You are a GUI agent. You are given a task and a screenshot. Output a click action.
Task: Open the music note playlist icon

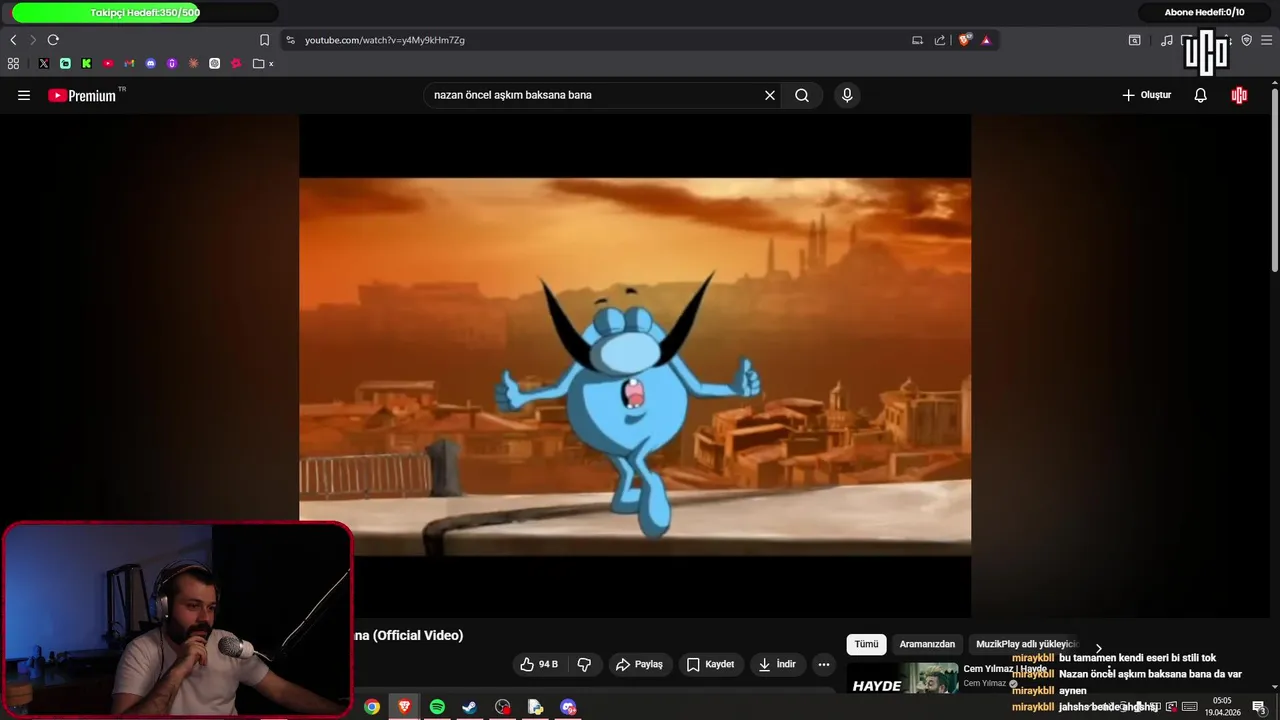pyautogui.click(x=1166, y=40)
